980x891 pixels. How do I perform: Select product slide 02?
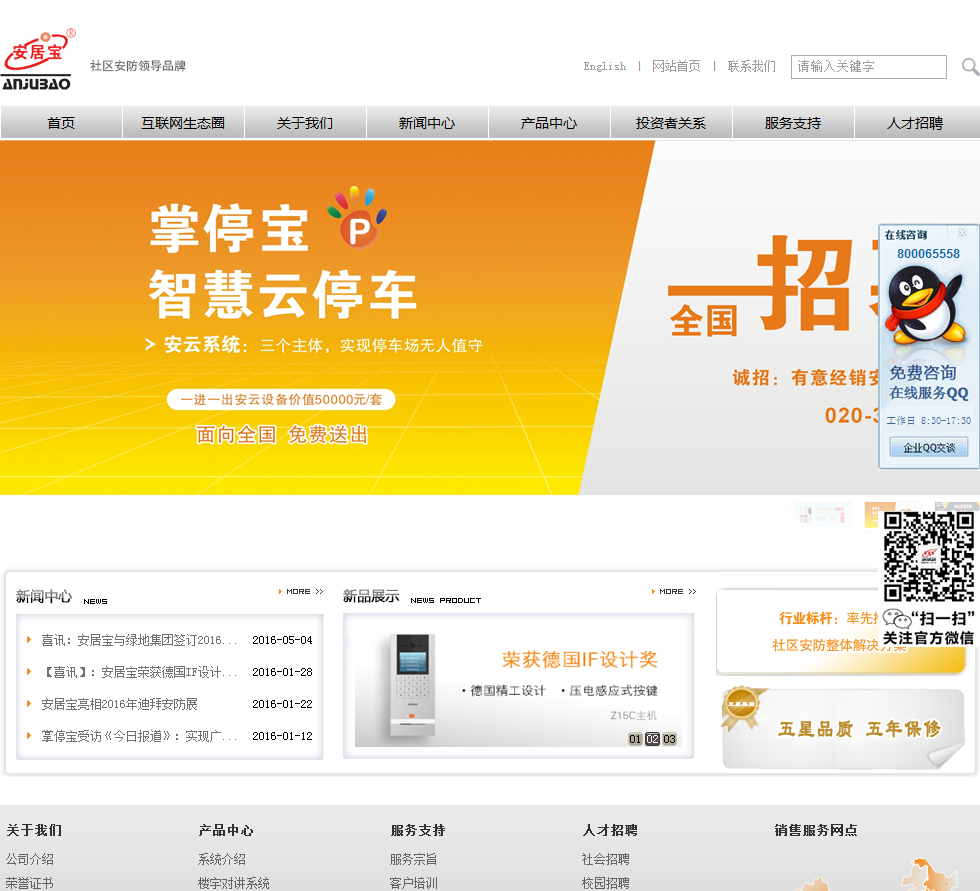point(652,739)
